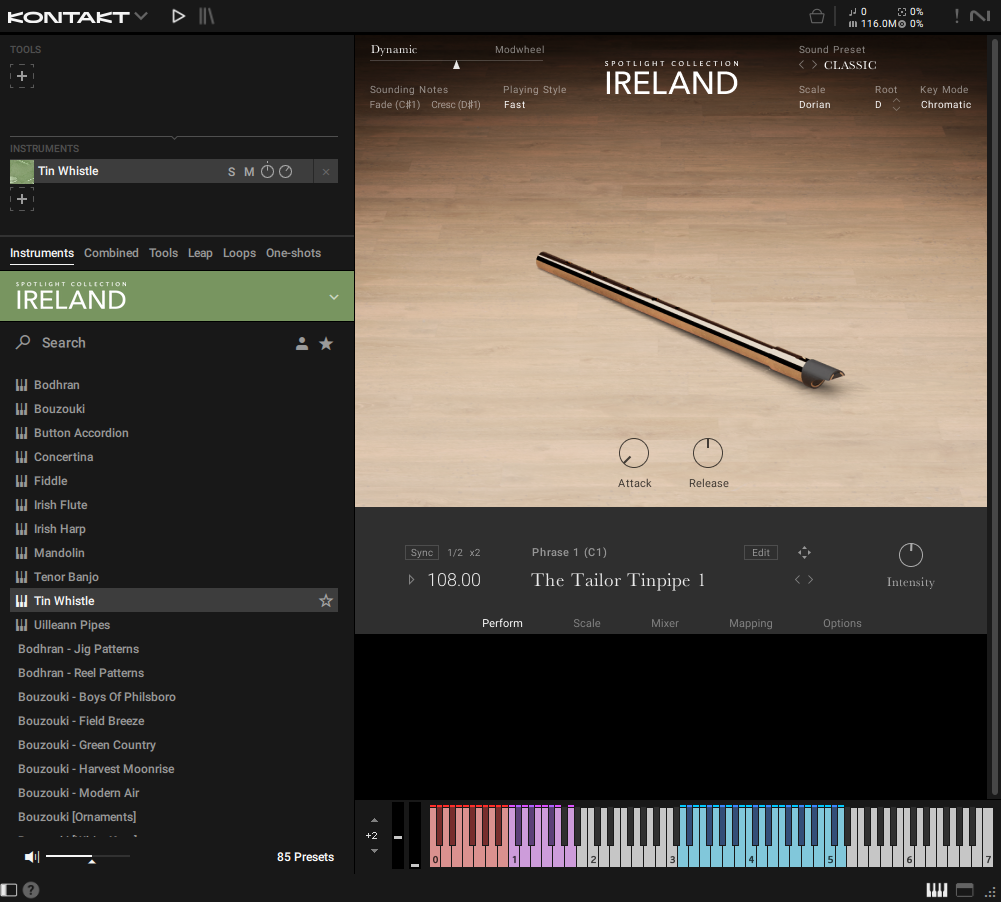Open the shop bag icon
Screen dimensions: 1001x902
[x=817, y=16]
